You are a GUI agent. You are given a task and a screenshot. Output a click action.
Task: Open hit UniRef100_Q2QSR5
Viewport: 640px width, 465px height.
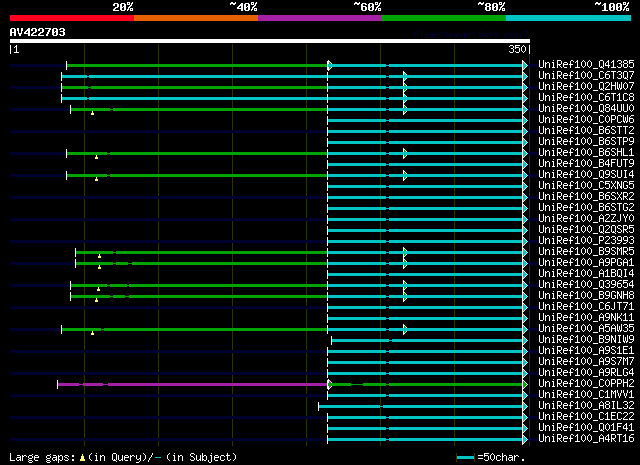[x=586, y=230]
